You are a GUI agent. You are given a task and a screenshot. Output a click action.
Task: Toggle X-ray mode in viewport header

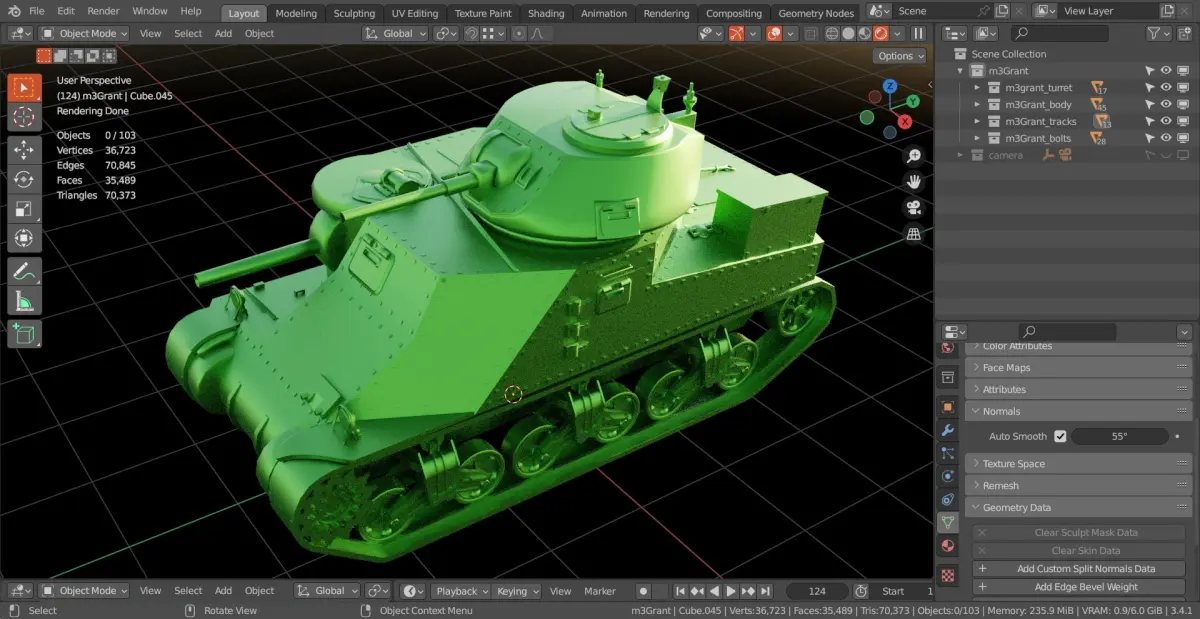click(810, 33)
